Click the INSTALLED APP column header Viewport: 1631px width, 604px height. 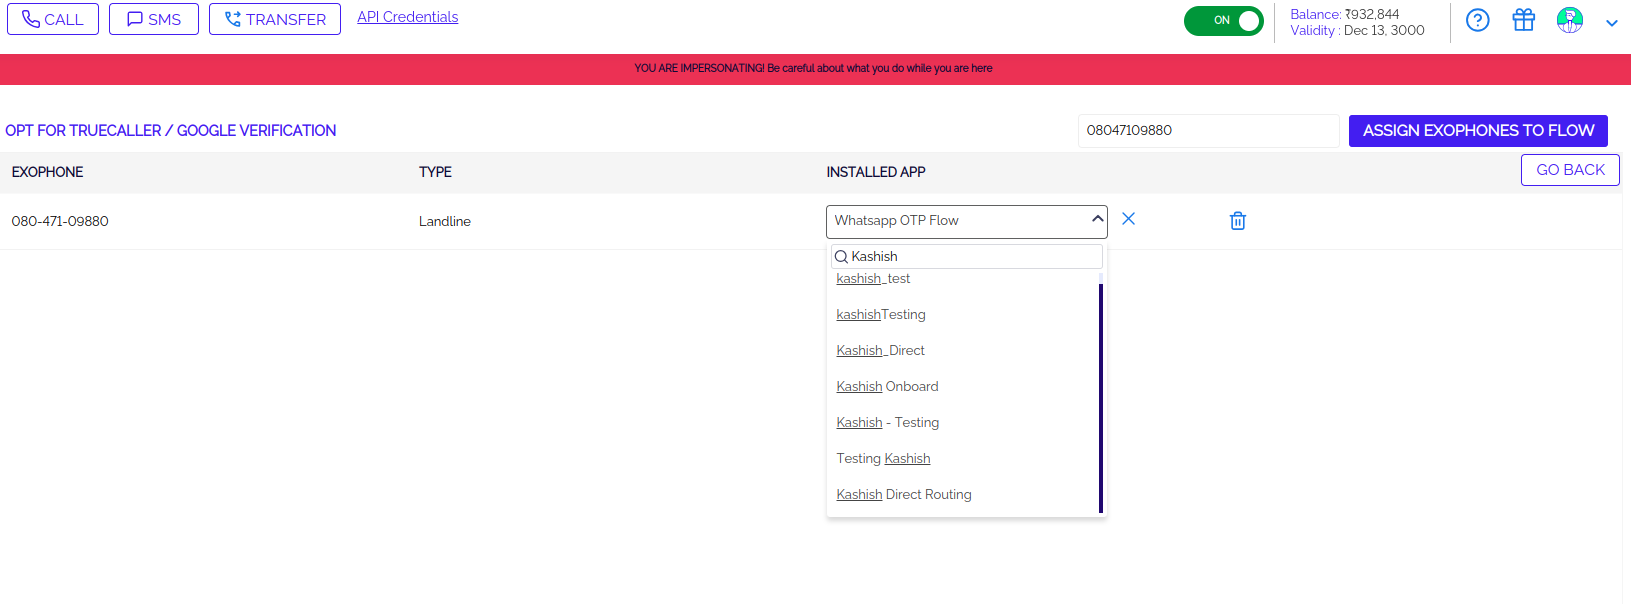(876, 172)
